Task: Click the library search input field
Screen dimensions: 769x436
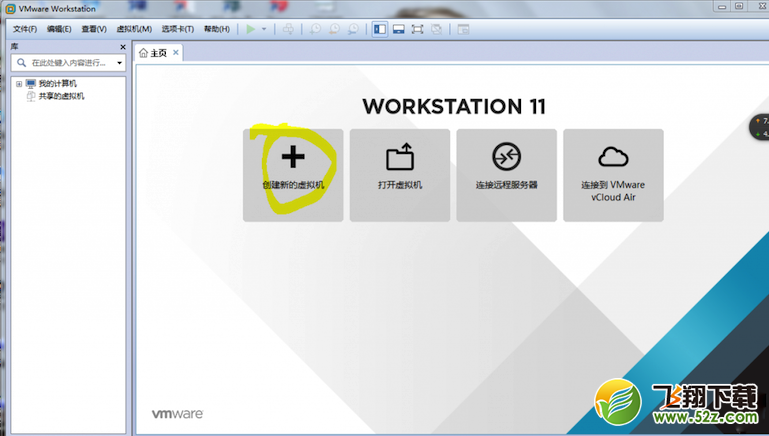Action: (68, 63)
